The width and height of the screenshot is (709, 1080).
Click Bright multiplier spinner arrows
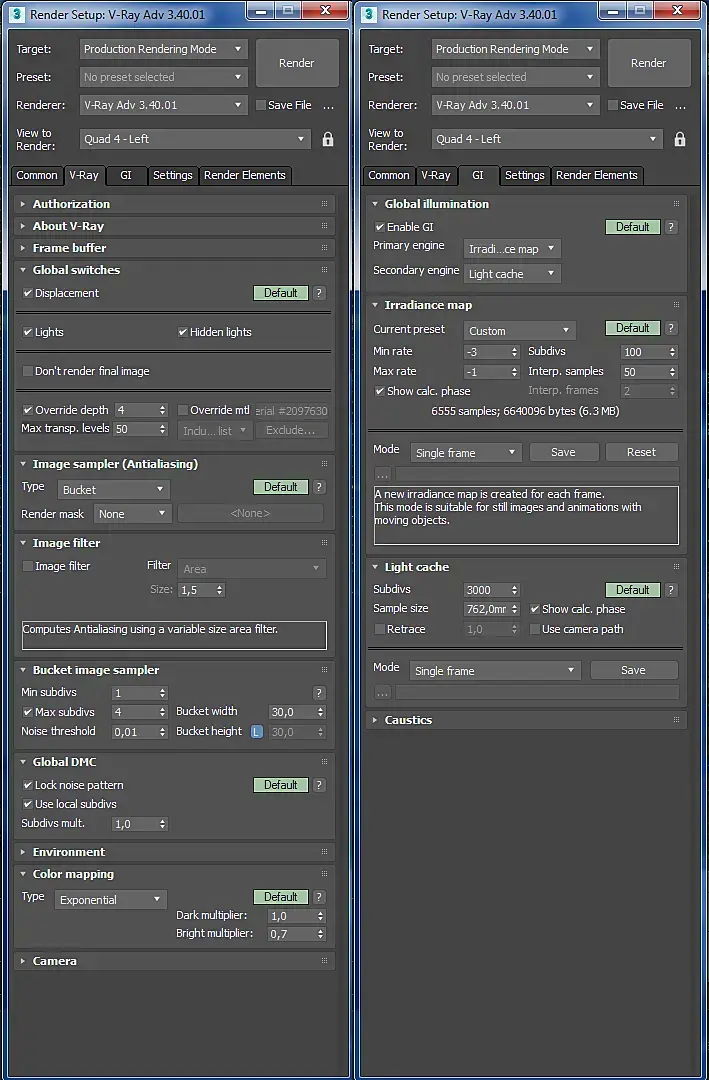[320, 934]
